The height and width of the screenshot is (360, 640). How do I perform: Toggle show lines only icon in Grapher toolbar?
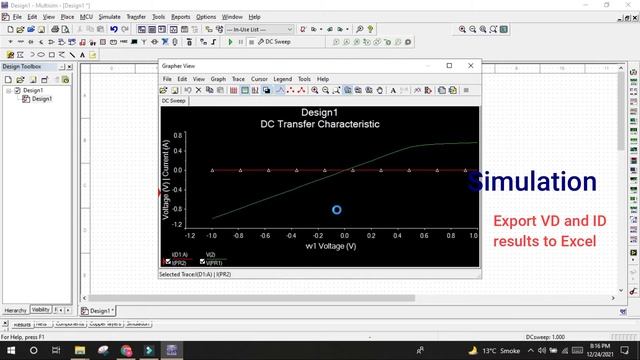[x=280, y=90]
